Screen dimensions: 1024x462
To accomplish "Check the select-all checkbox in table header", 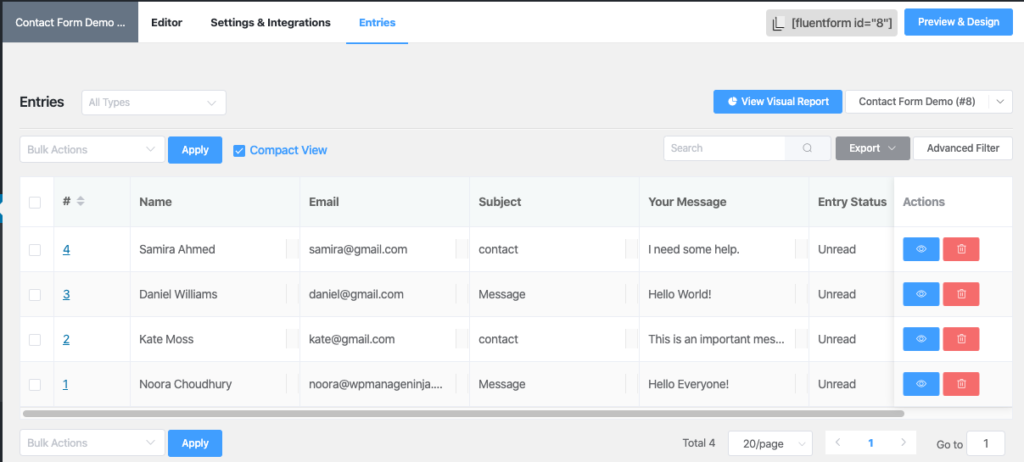I will coord(35,202).
